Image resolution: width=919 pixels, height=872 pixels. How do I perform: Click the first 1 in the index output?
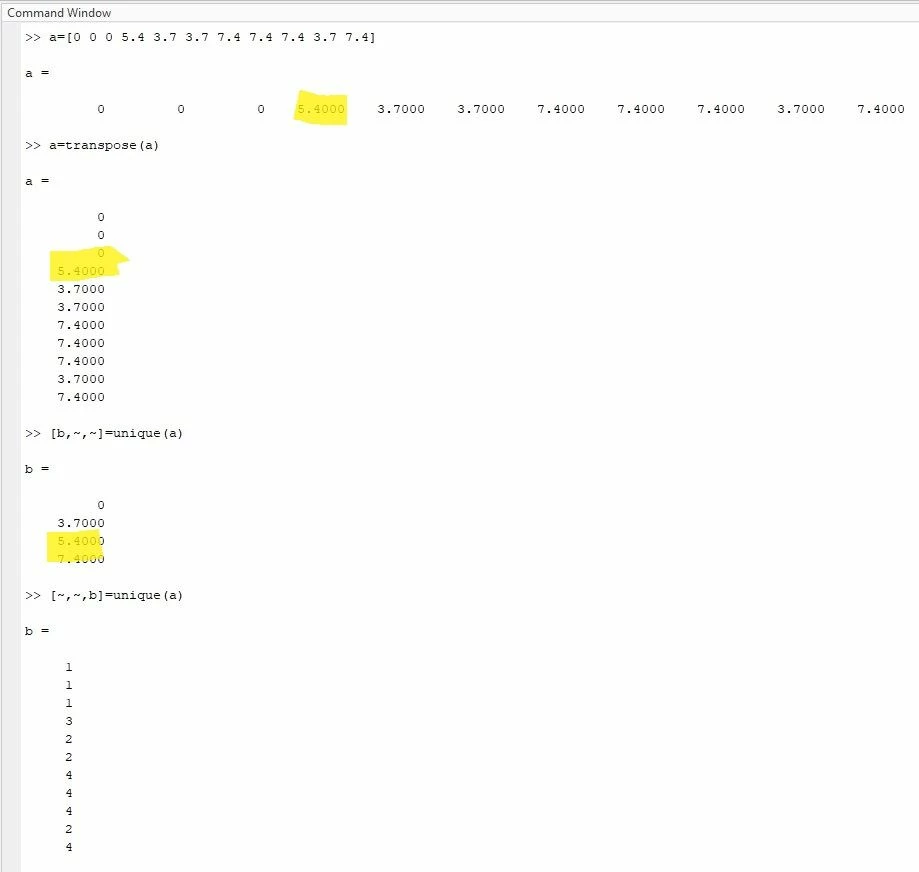pyautogui.click(x=69, y=667)
